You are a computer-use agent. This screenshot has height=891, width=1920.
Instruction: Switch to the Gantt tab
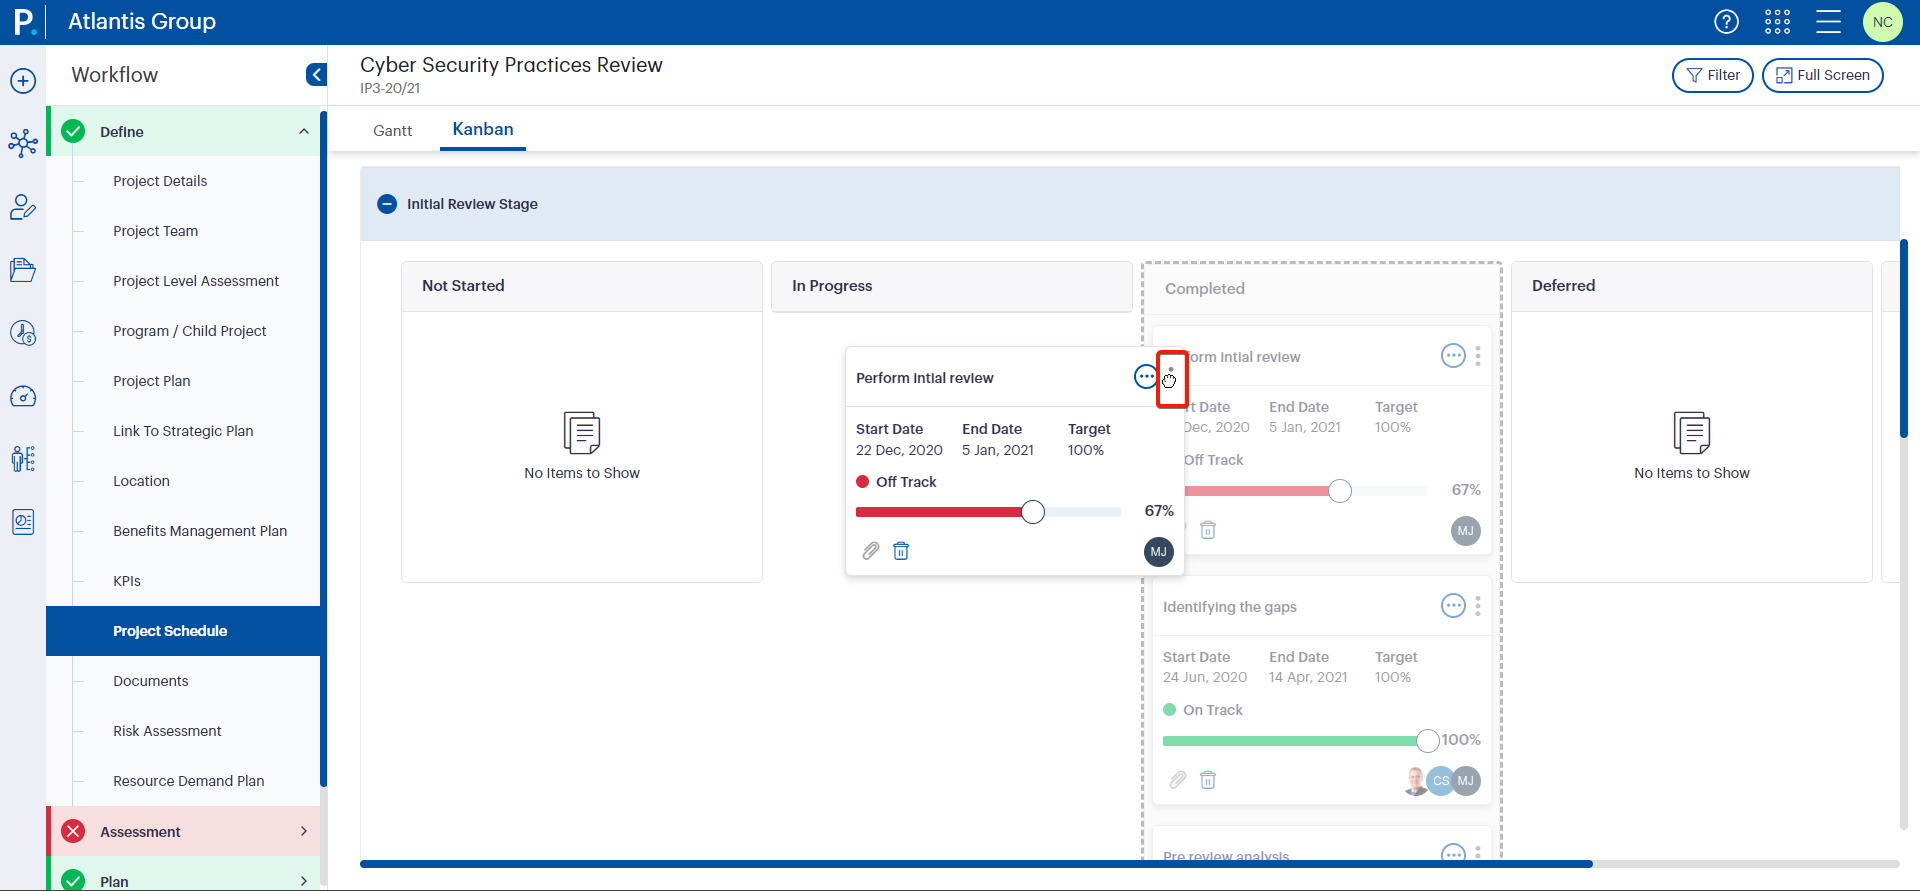(392, 131)
